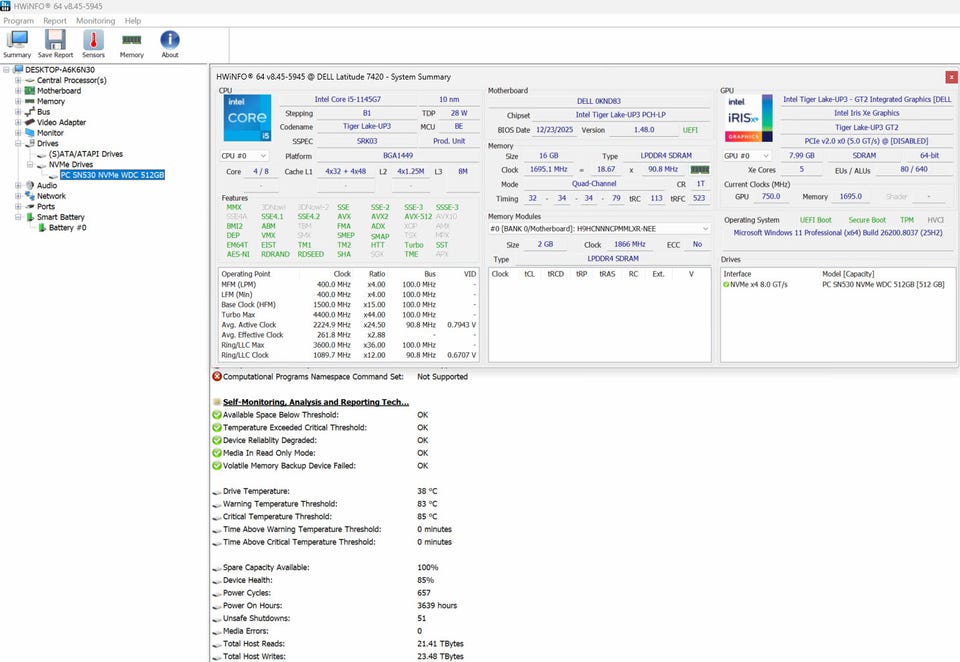Image resolution: width=960 pixels, height=662 pixels.
Task: Select Video Adapter in the tree
Action: 61,122
